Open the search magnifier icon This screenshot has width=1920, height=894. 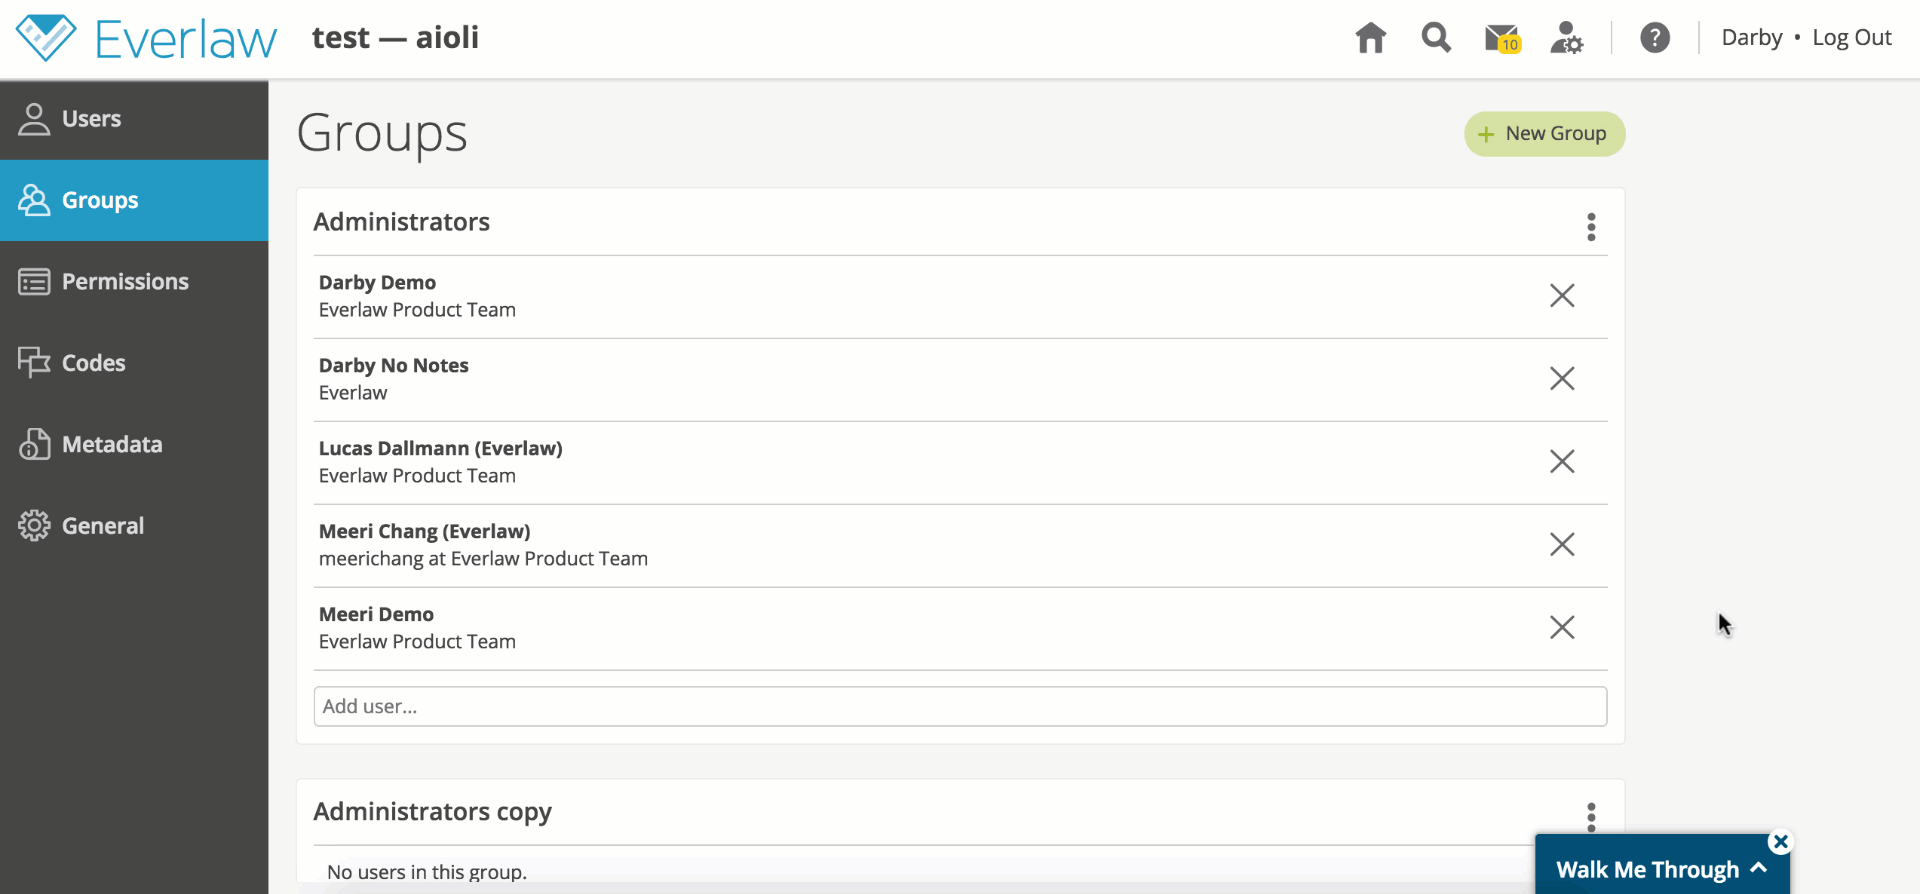1436,38
